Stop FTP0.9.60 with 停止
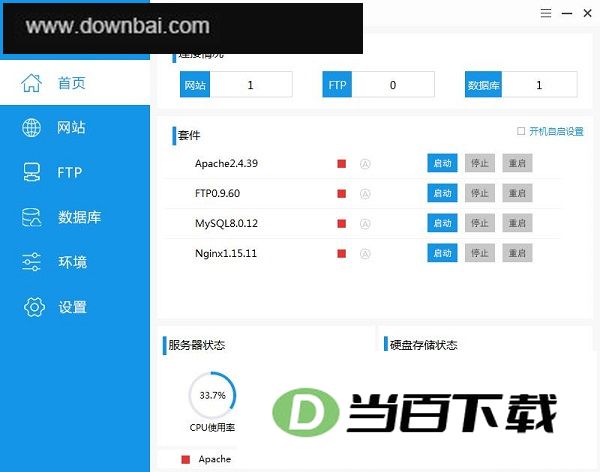Viewport: 600px width, 472px height. point(480,193)
